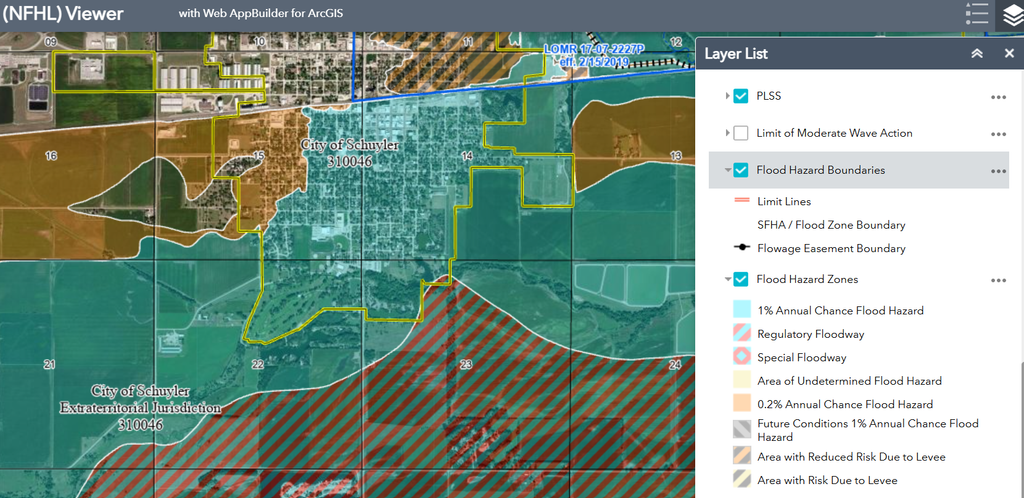Select the Flood Hazard Zones layer title
Viewport: 1024px width, 498px height.
[807, 279]
